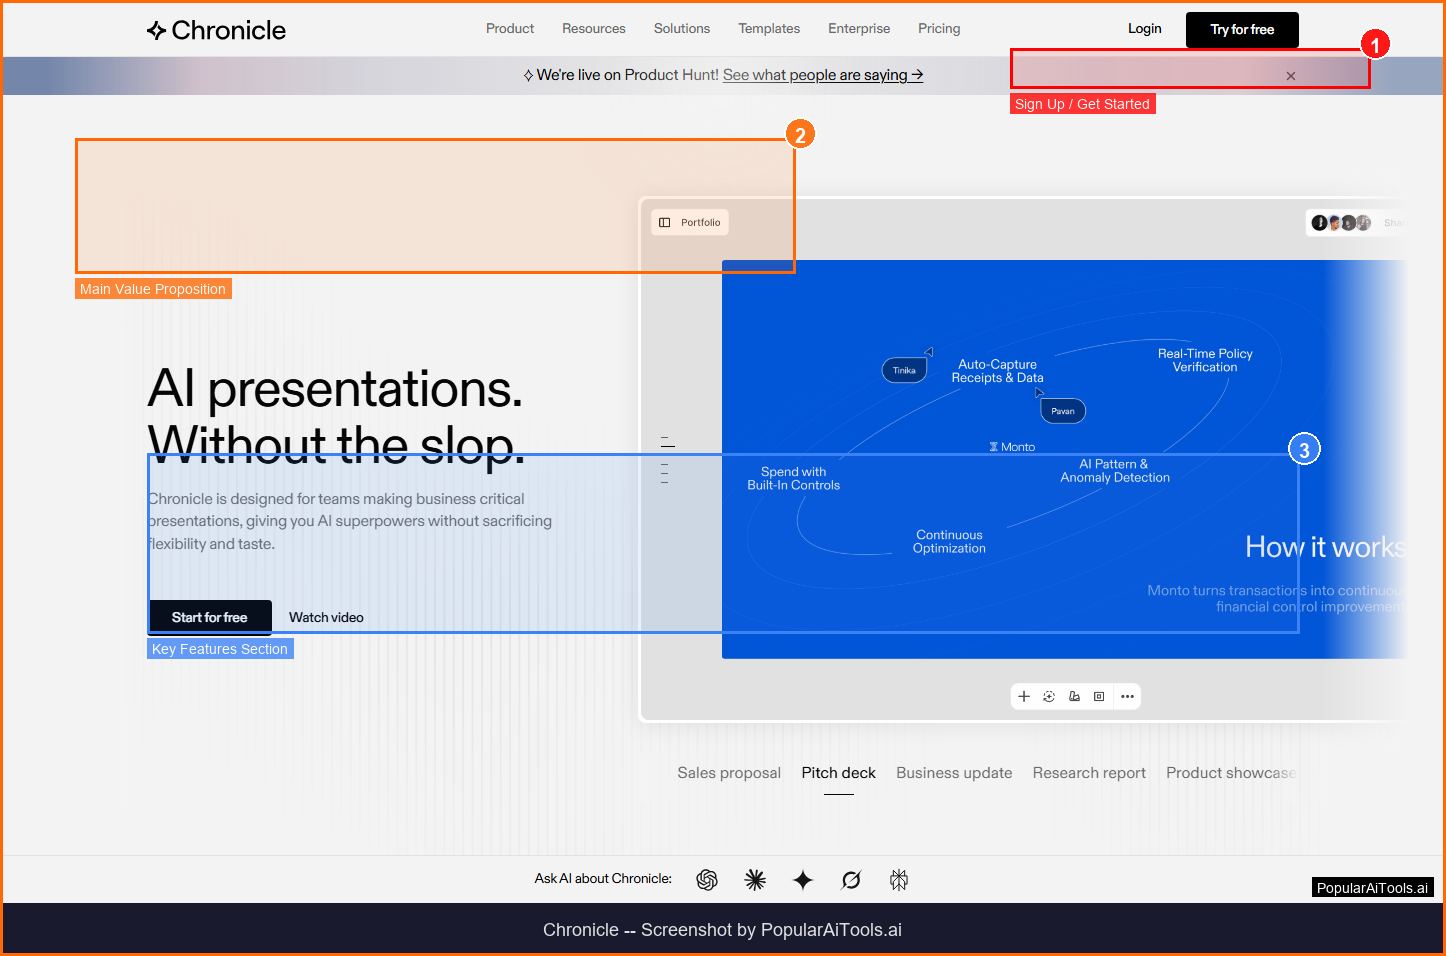Expand the Resources navigation menu
The image size is (1446, 956).
point(593,29)
